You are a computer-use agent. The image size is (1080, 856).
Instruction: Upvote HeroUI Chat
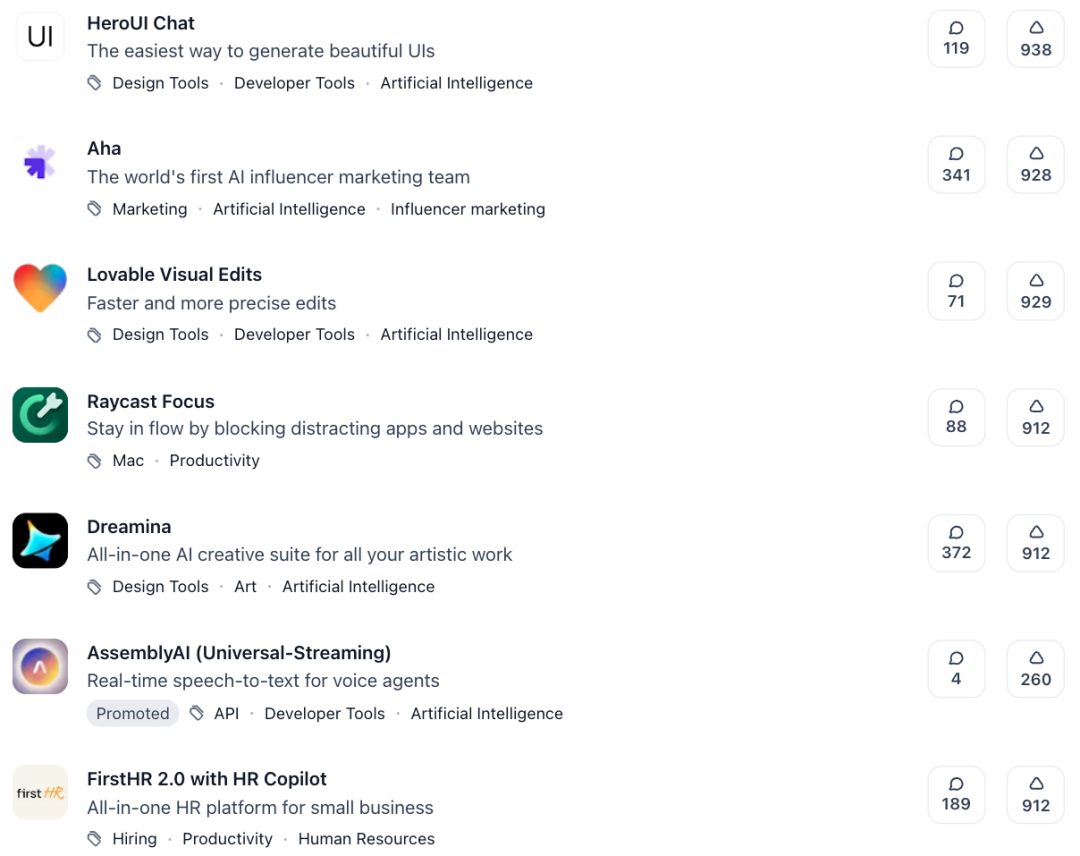[x=1035, y=38]
